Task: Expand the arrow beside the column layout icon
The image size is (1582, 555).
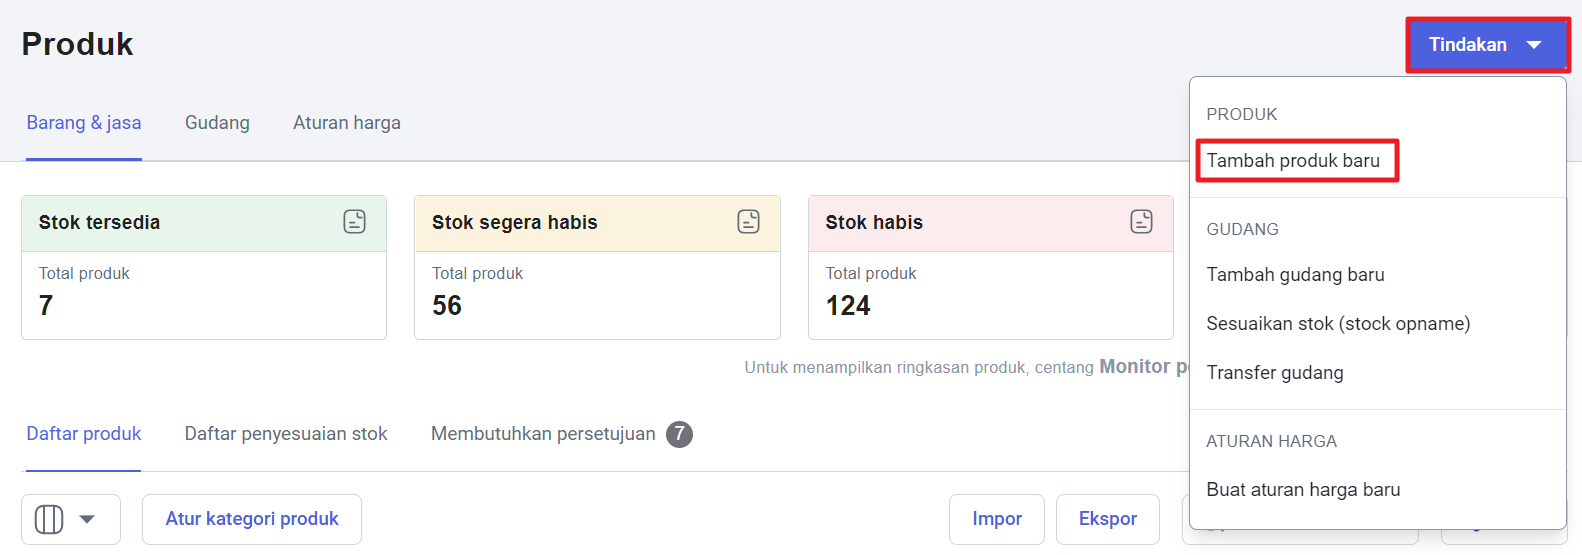Action: click(87, 519)
